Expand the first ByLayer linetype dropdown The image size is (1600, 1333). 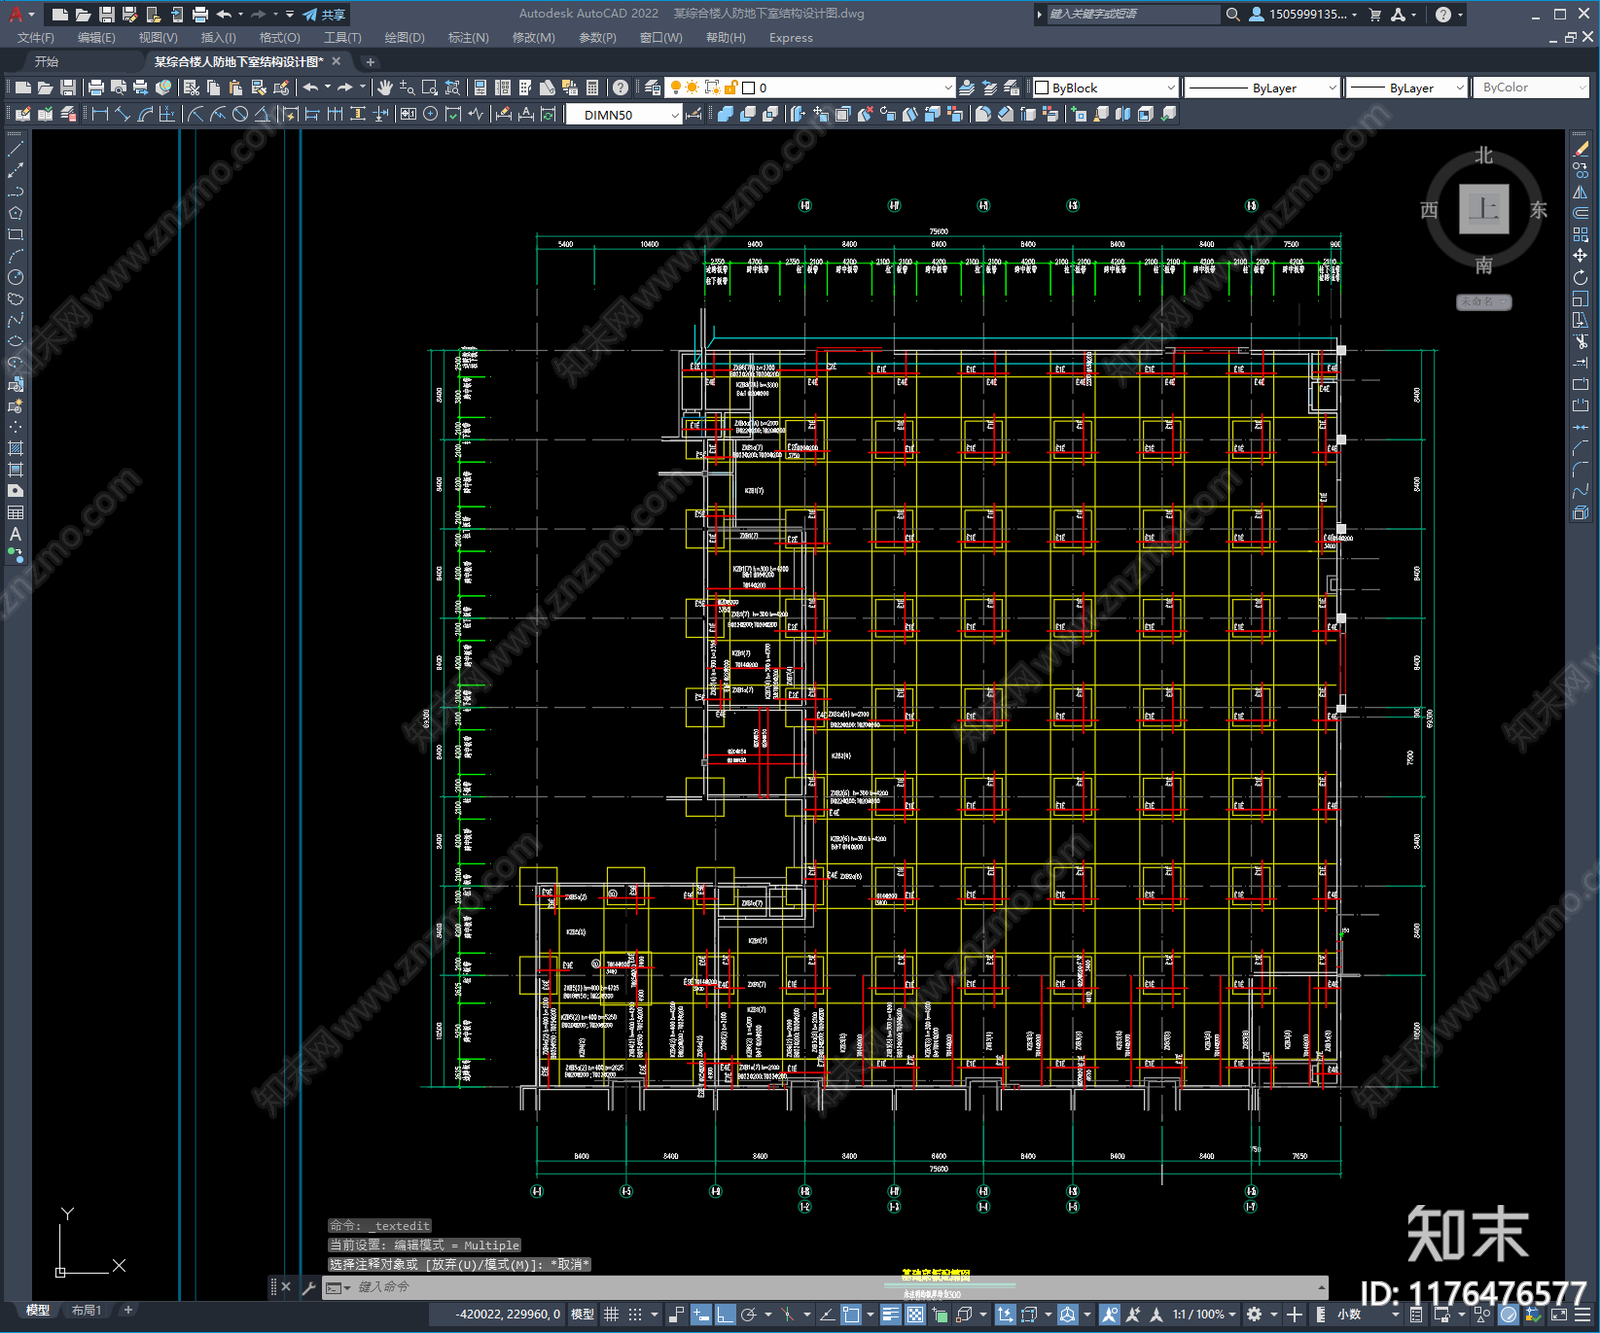[x=1332, y=88]
